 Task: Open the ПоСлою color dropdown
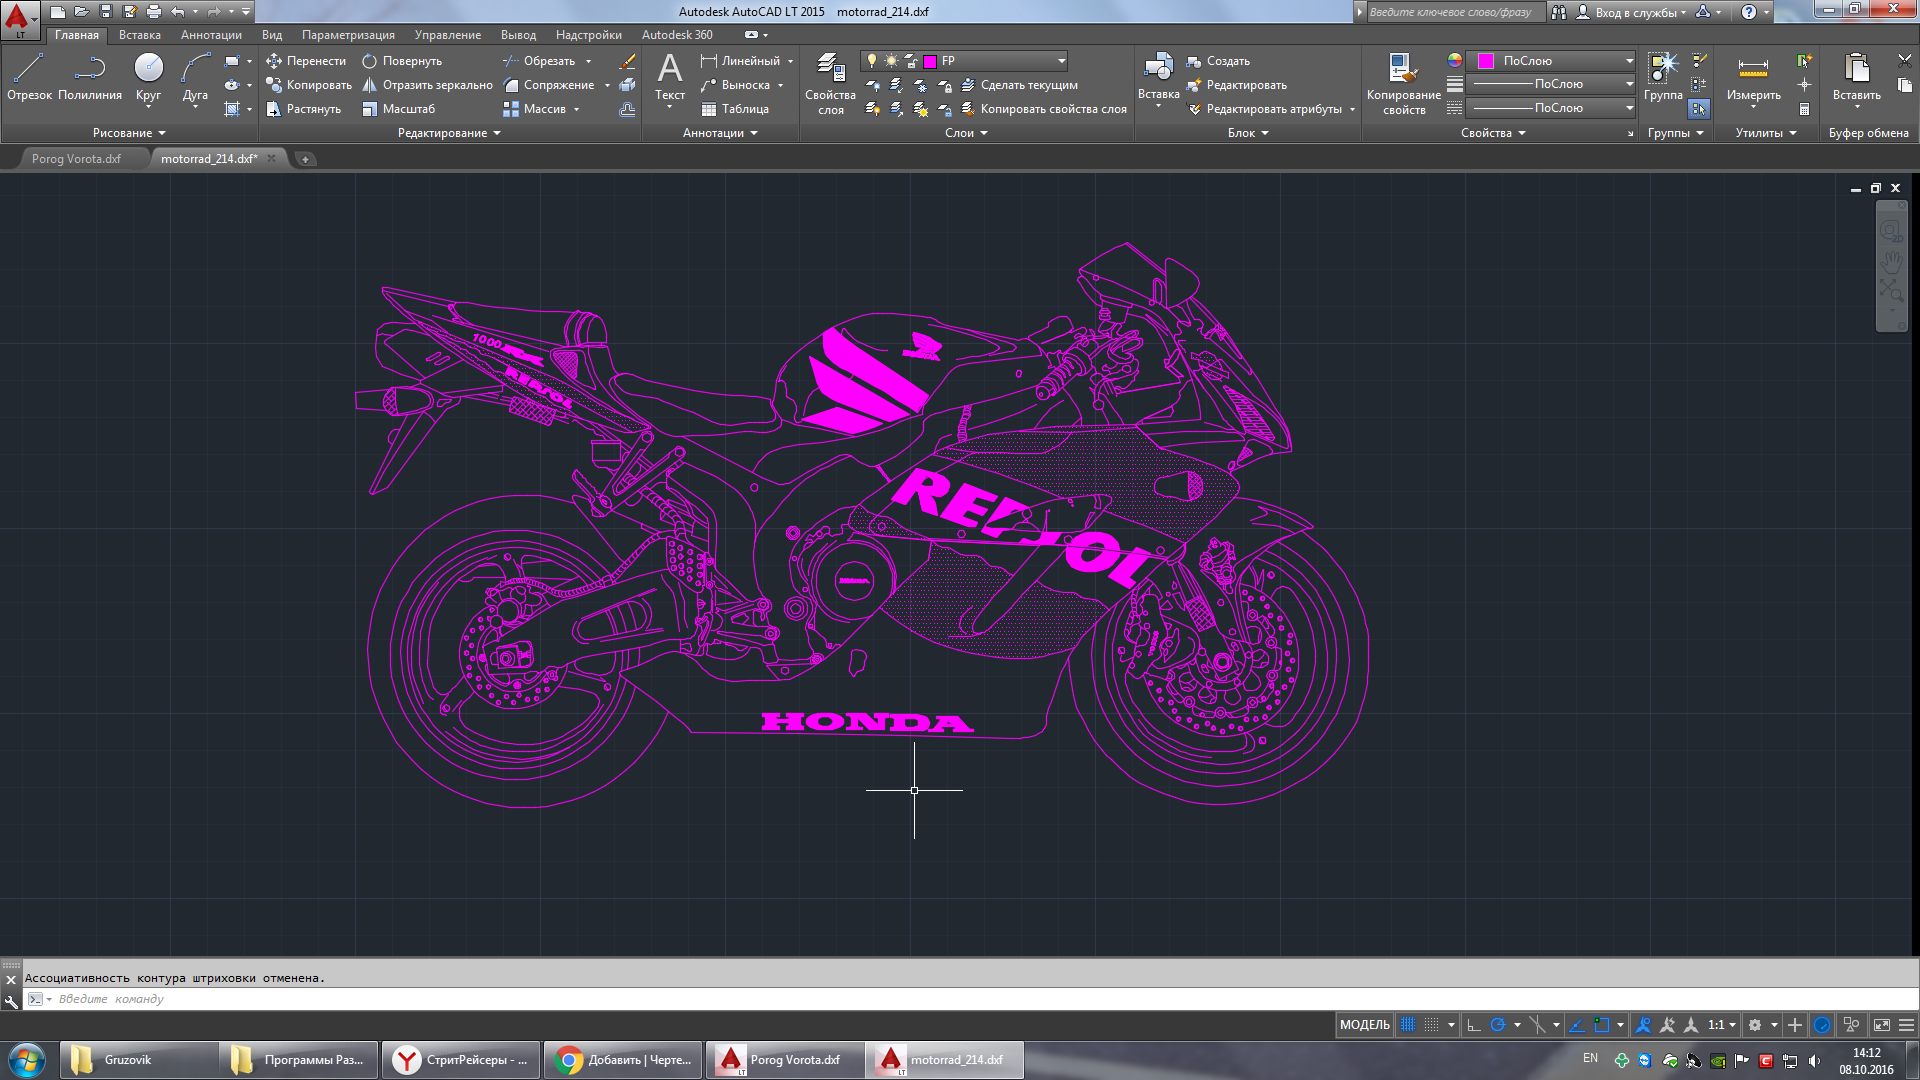tap(1629, 61)
